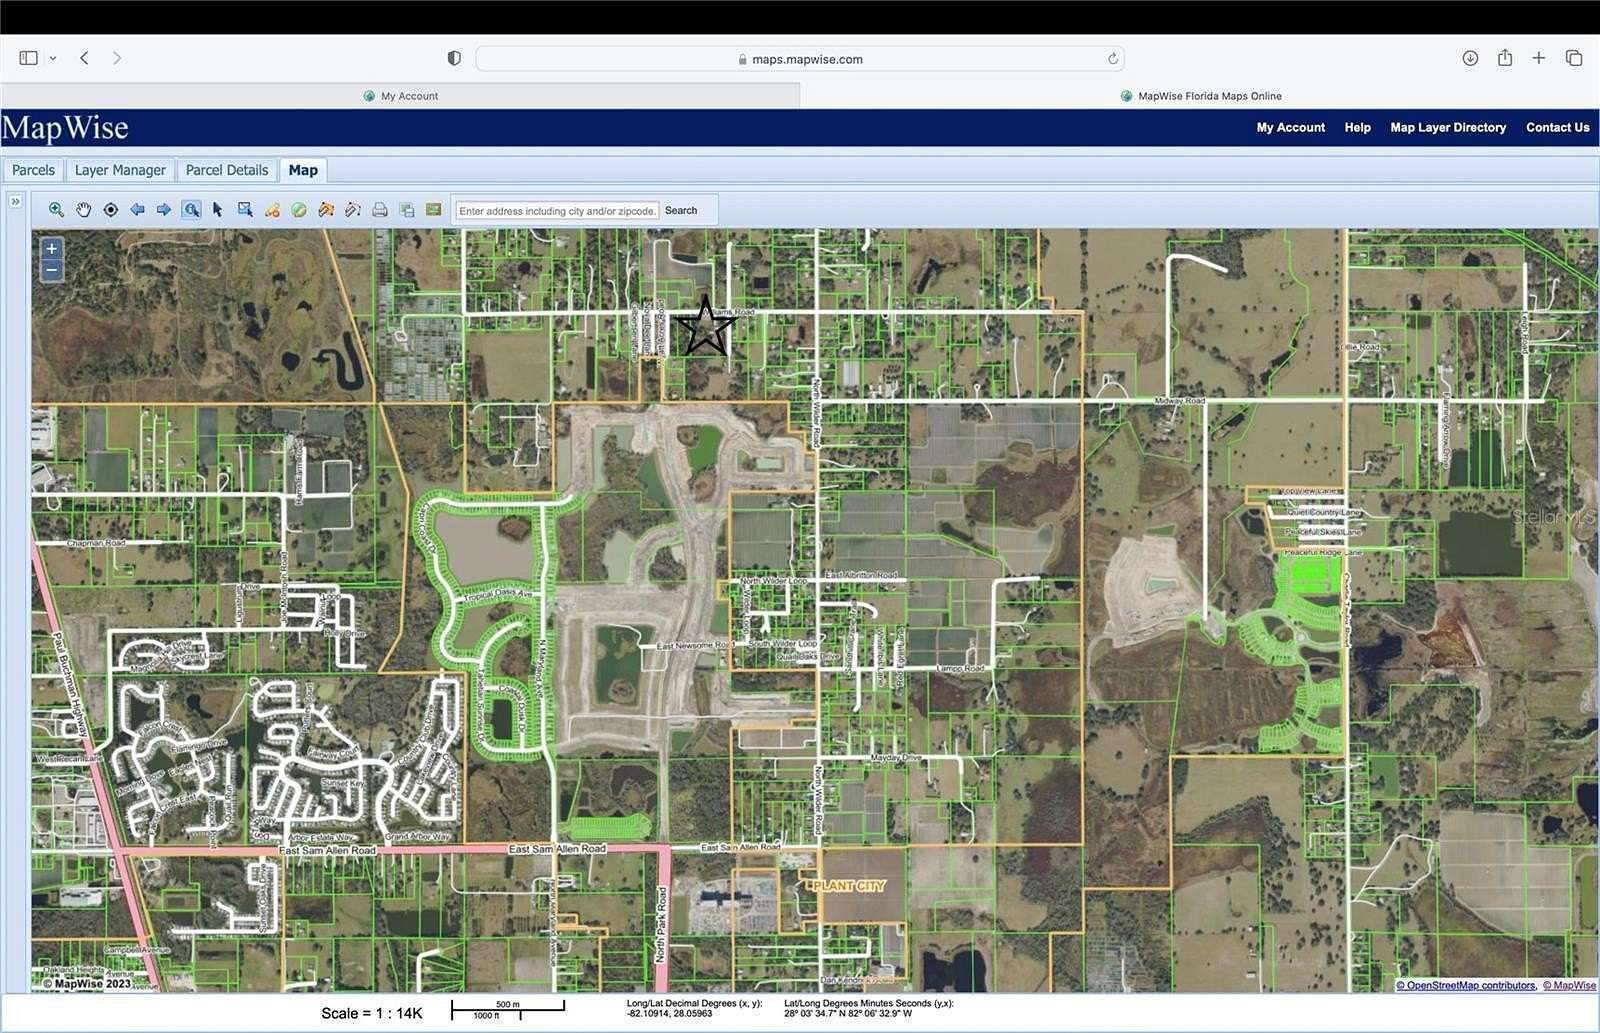Select the pointer selection tool
Viewport: 1600px width, 1033px height.
tap(216, 210)
